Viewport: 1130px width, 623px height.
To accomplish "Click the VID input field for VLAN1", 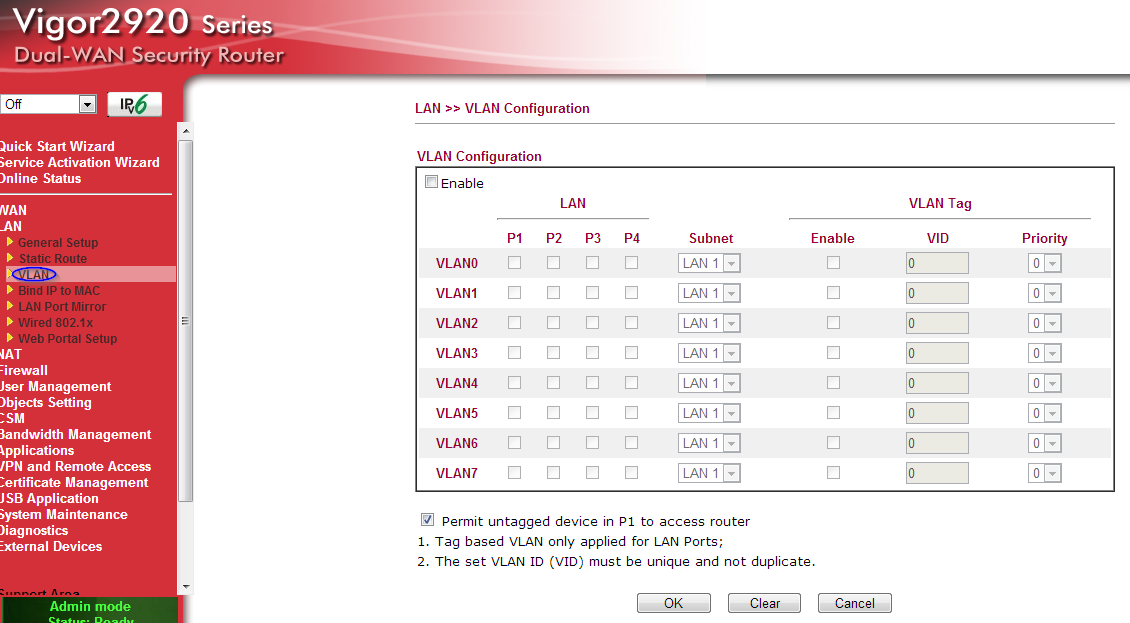I will pos(937,294).
